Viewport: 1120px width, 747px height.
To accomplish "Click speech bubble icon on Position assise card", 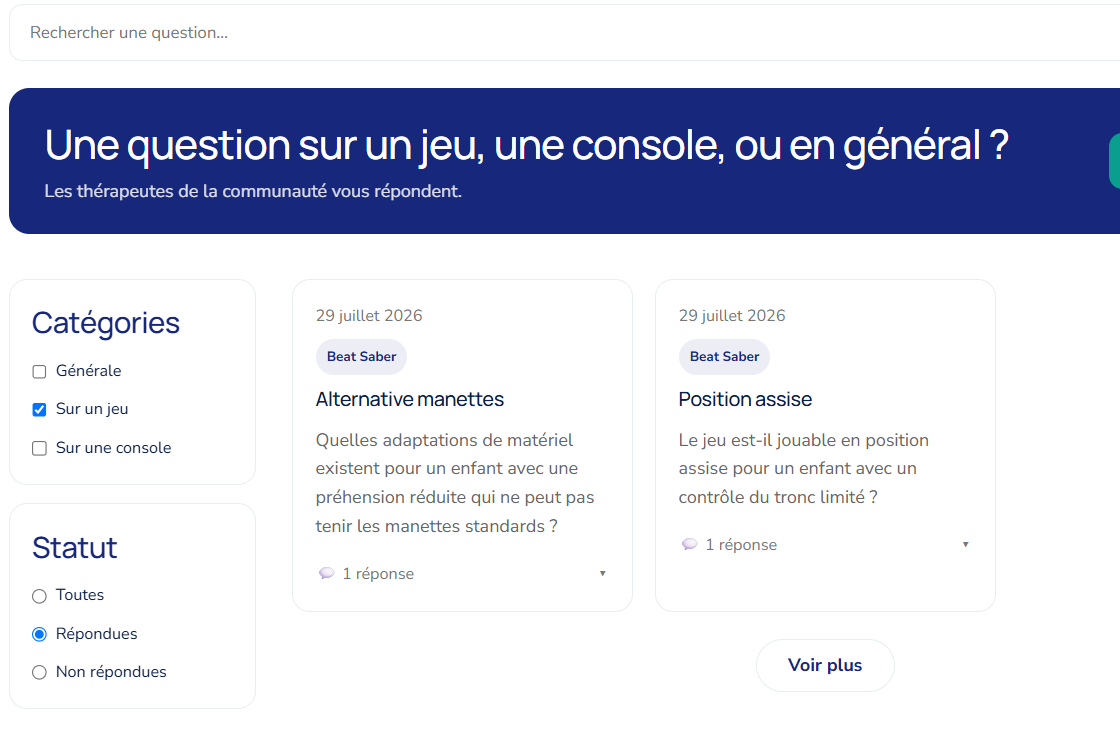I will 689,544.
